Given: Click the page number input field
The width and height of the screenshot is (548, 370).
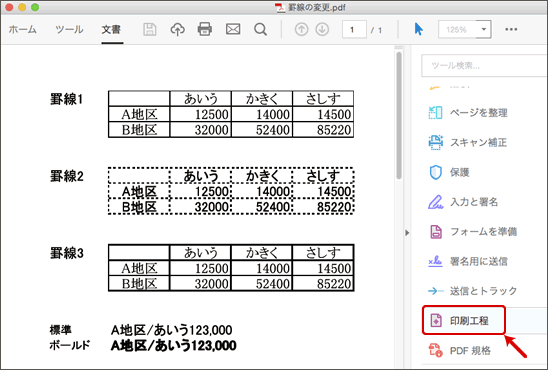Looking at the screenshot, I should [x=354, y=30].
